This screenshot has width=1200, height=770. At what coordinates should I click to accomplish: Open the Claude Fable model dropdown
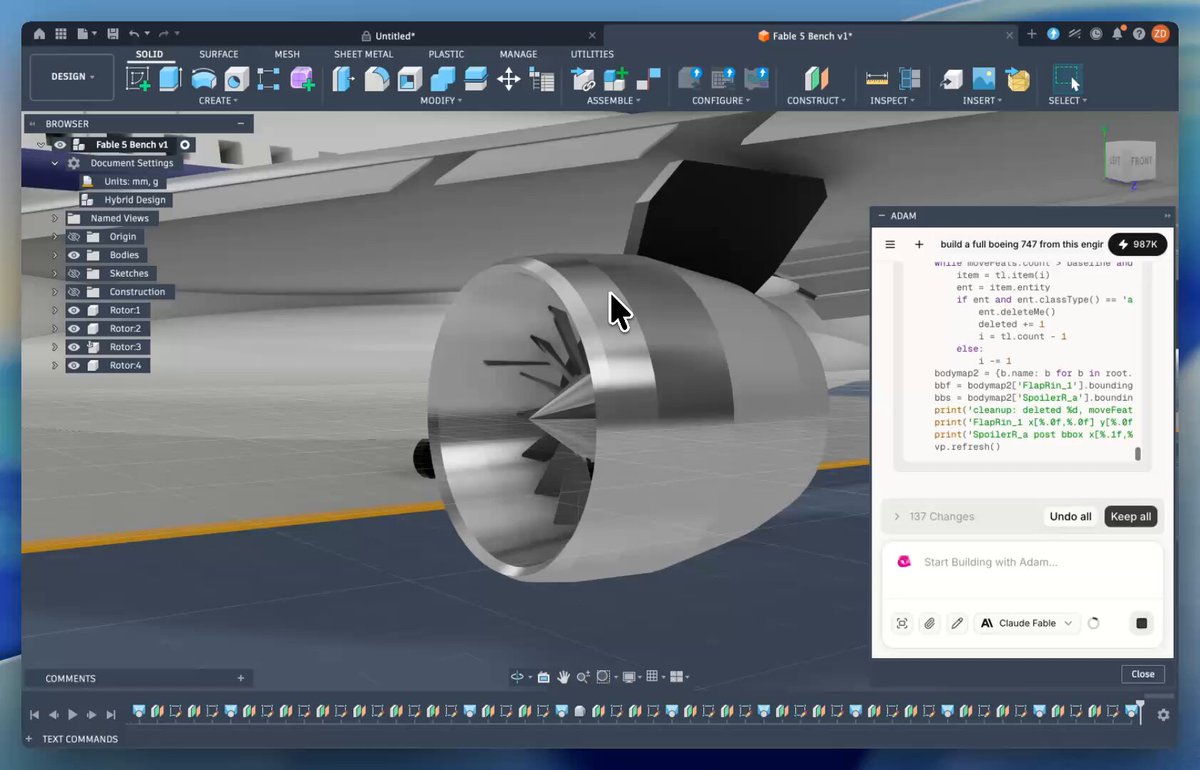(1027, 623)
